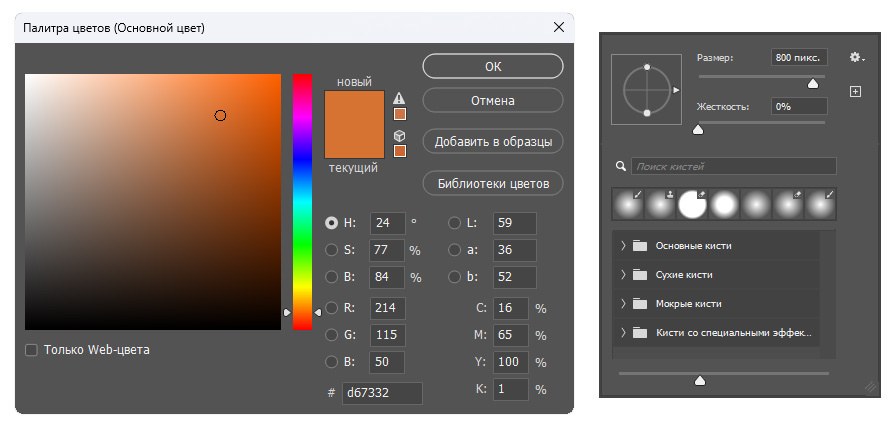Select the R red channel radio button

[x=331, y=308]
